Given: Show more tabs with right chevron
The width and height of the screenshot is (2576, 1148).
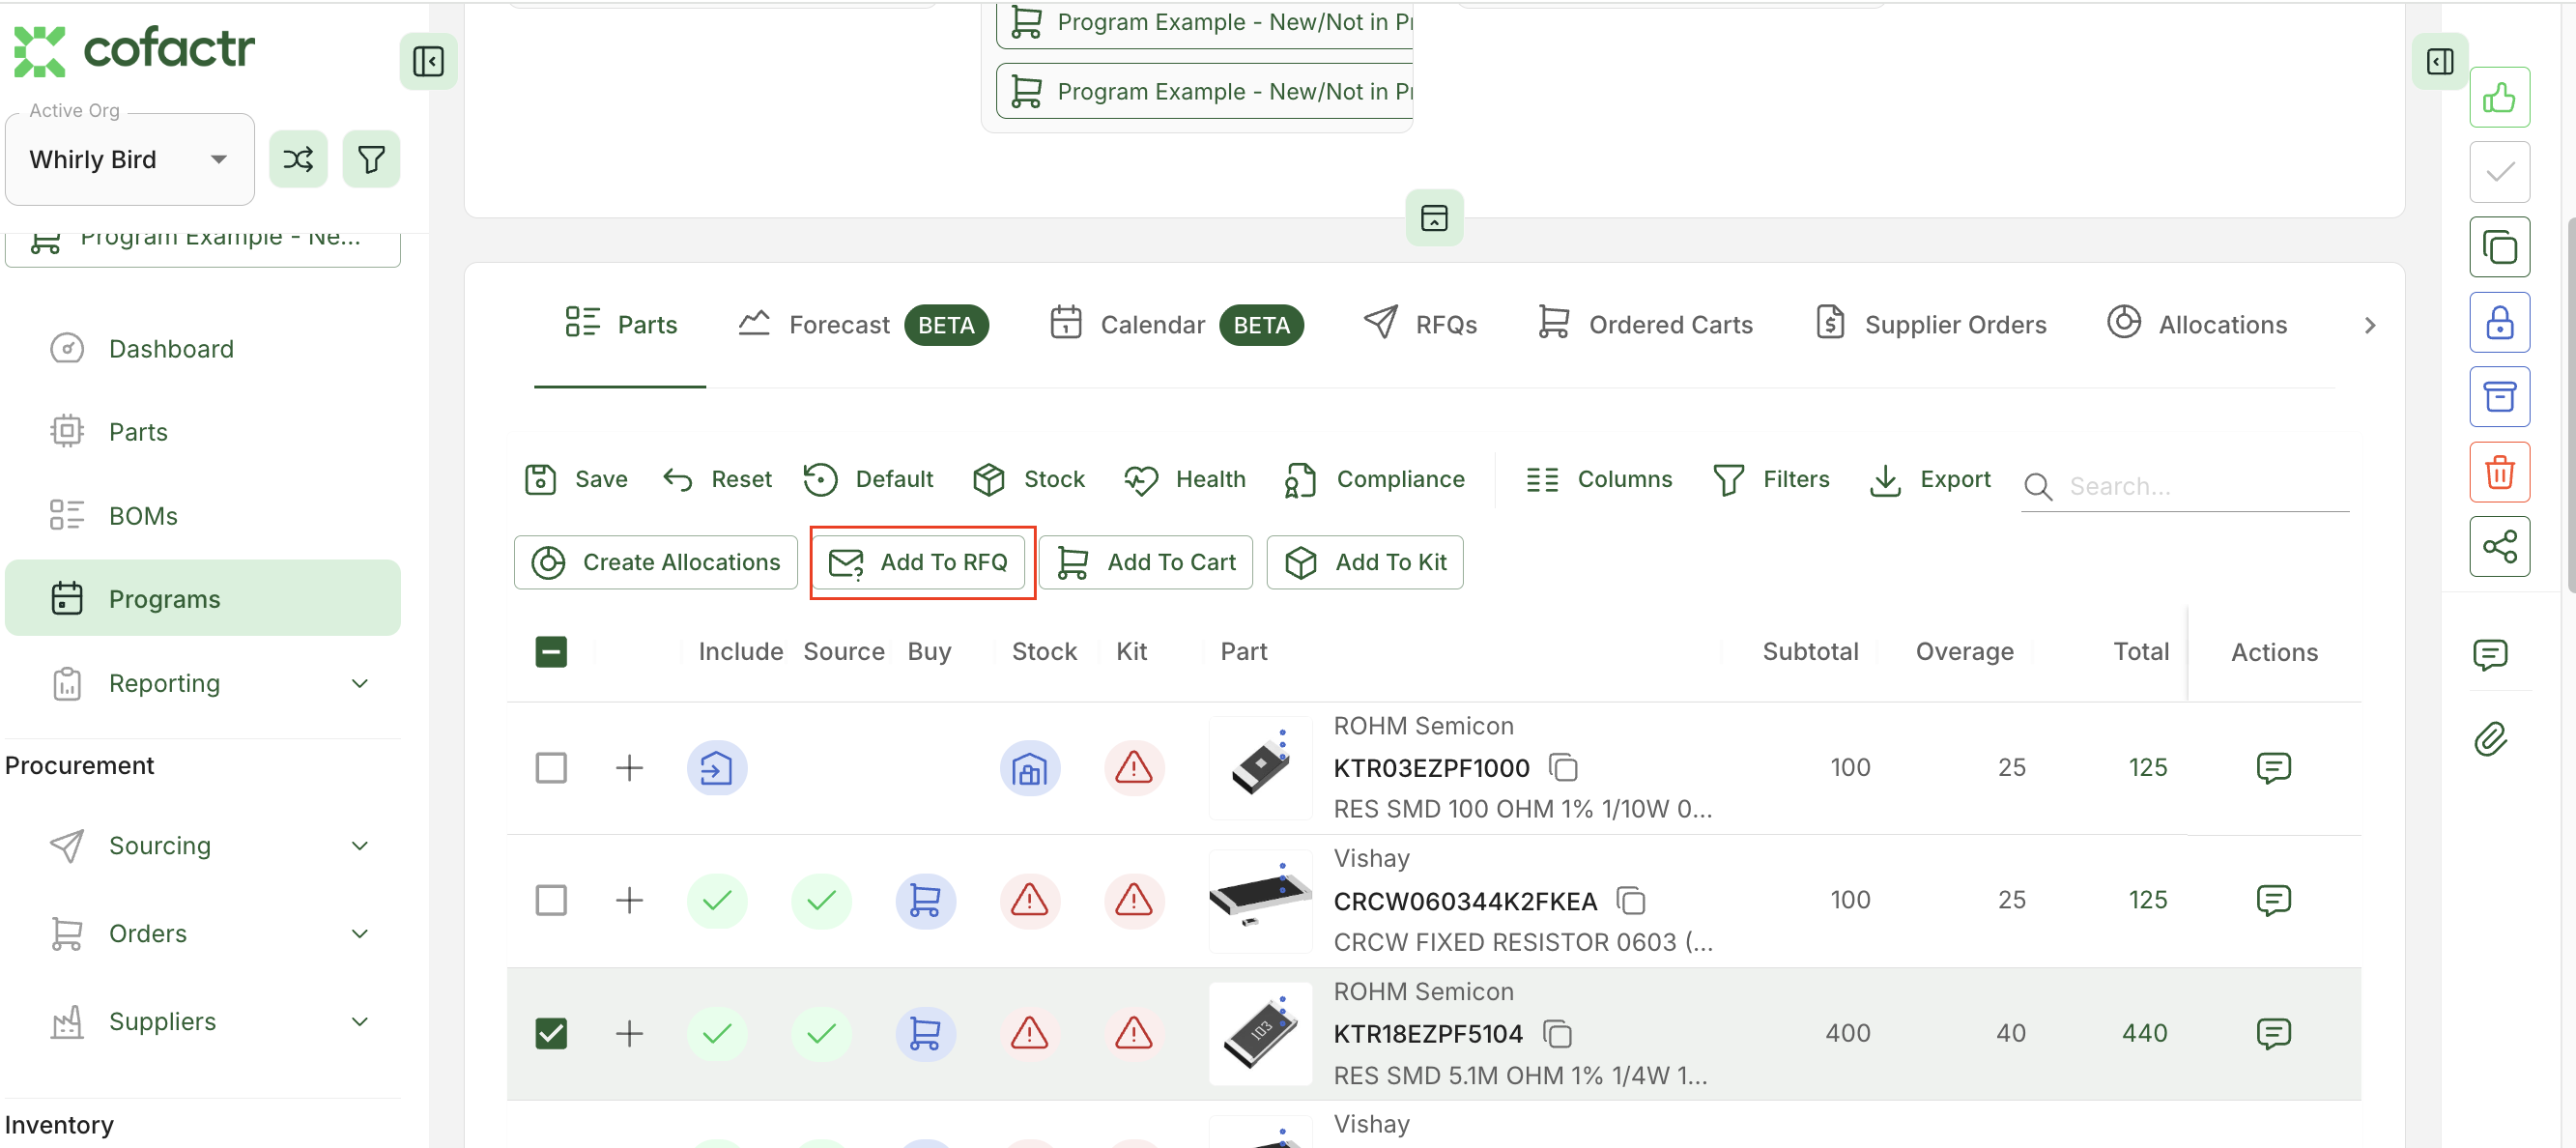Looking at the screenshot, I should (2369, 326).
